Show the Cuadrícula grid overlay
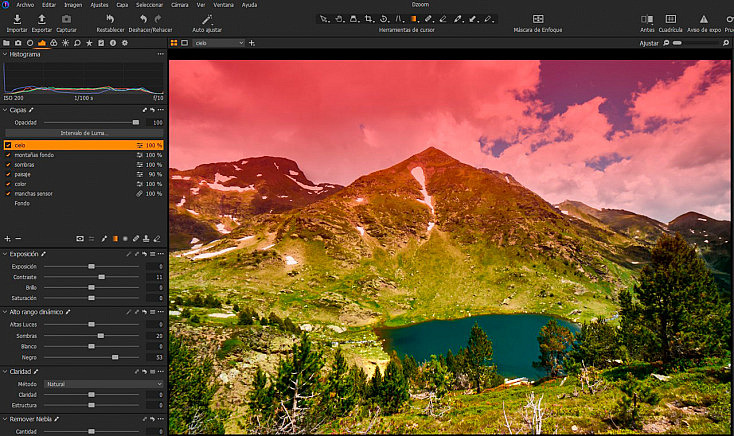This screenshot has width=734, height=436. coord(670,19)
